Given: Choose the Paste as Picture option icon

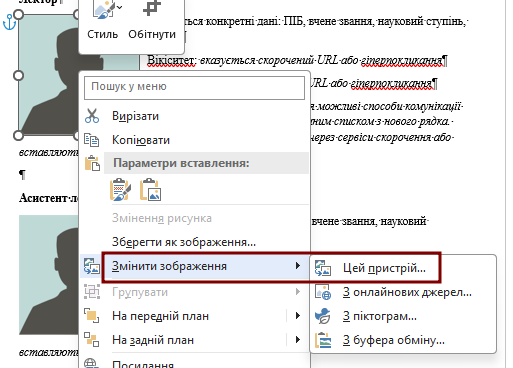Looking at the screenshot, I should point(150,190).
